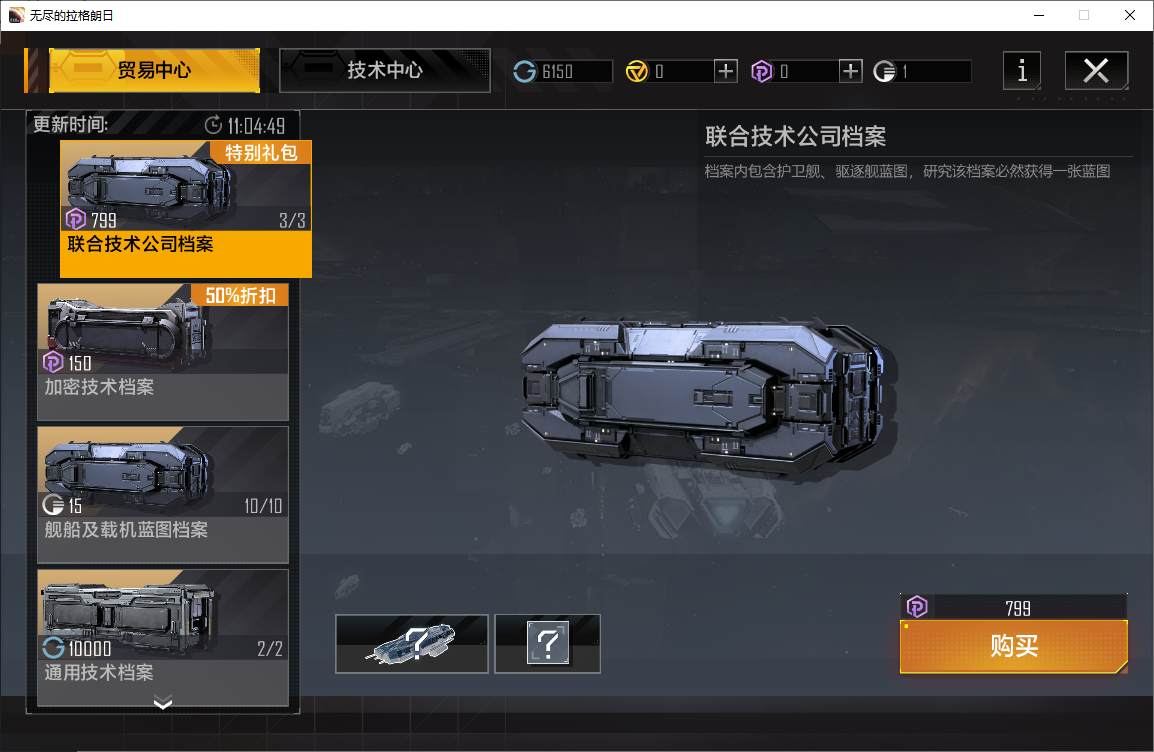This screenshot has width=1154, height=752.
Task: Switch to 技术中心 tab
Action: [385, 71]
